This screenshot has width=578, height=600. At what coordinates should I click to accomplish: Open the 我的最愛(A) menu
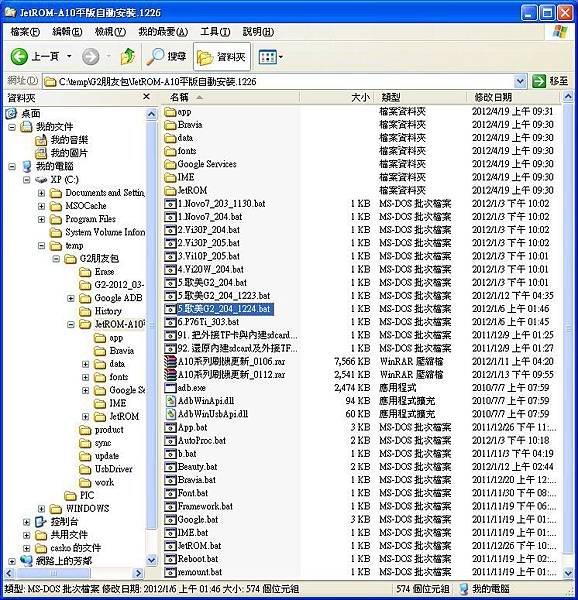point(163,32)
